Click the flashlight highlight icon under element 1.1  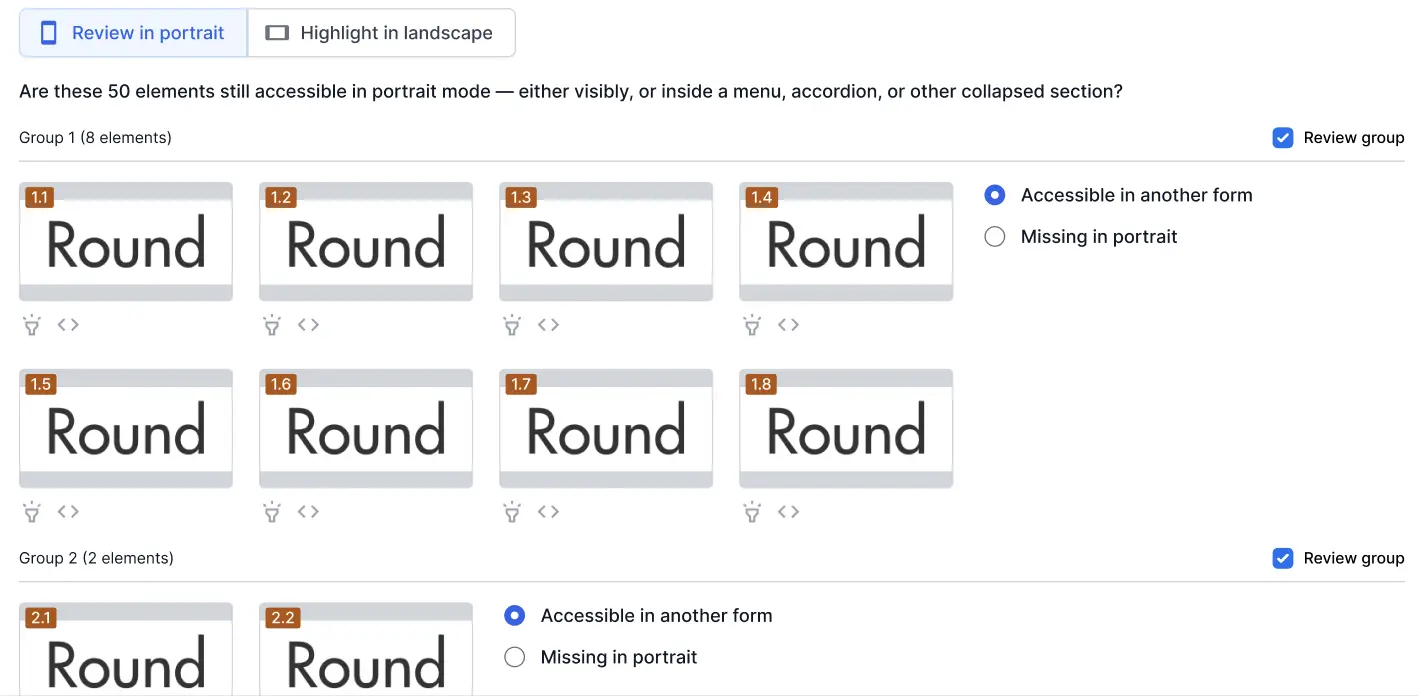click(32, 325)
